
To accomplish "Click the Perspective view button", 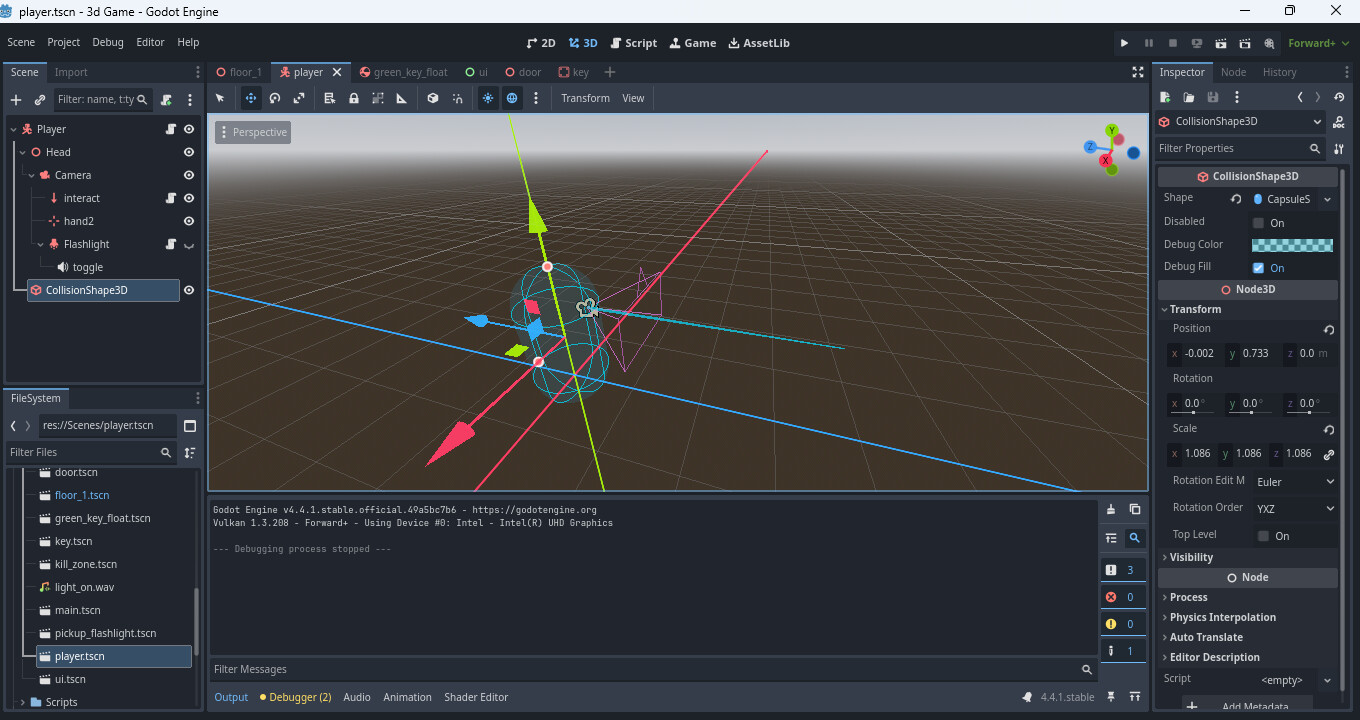I will 253,132.
